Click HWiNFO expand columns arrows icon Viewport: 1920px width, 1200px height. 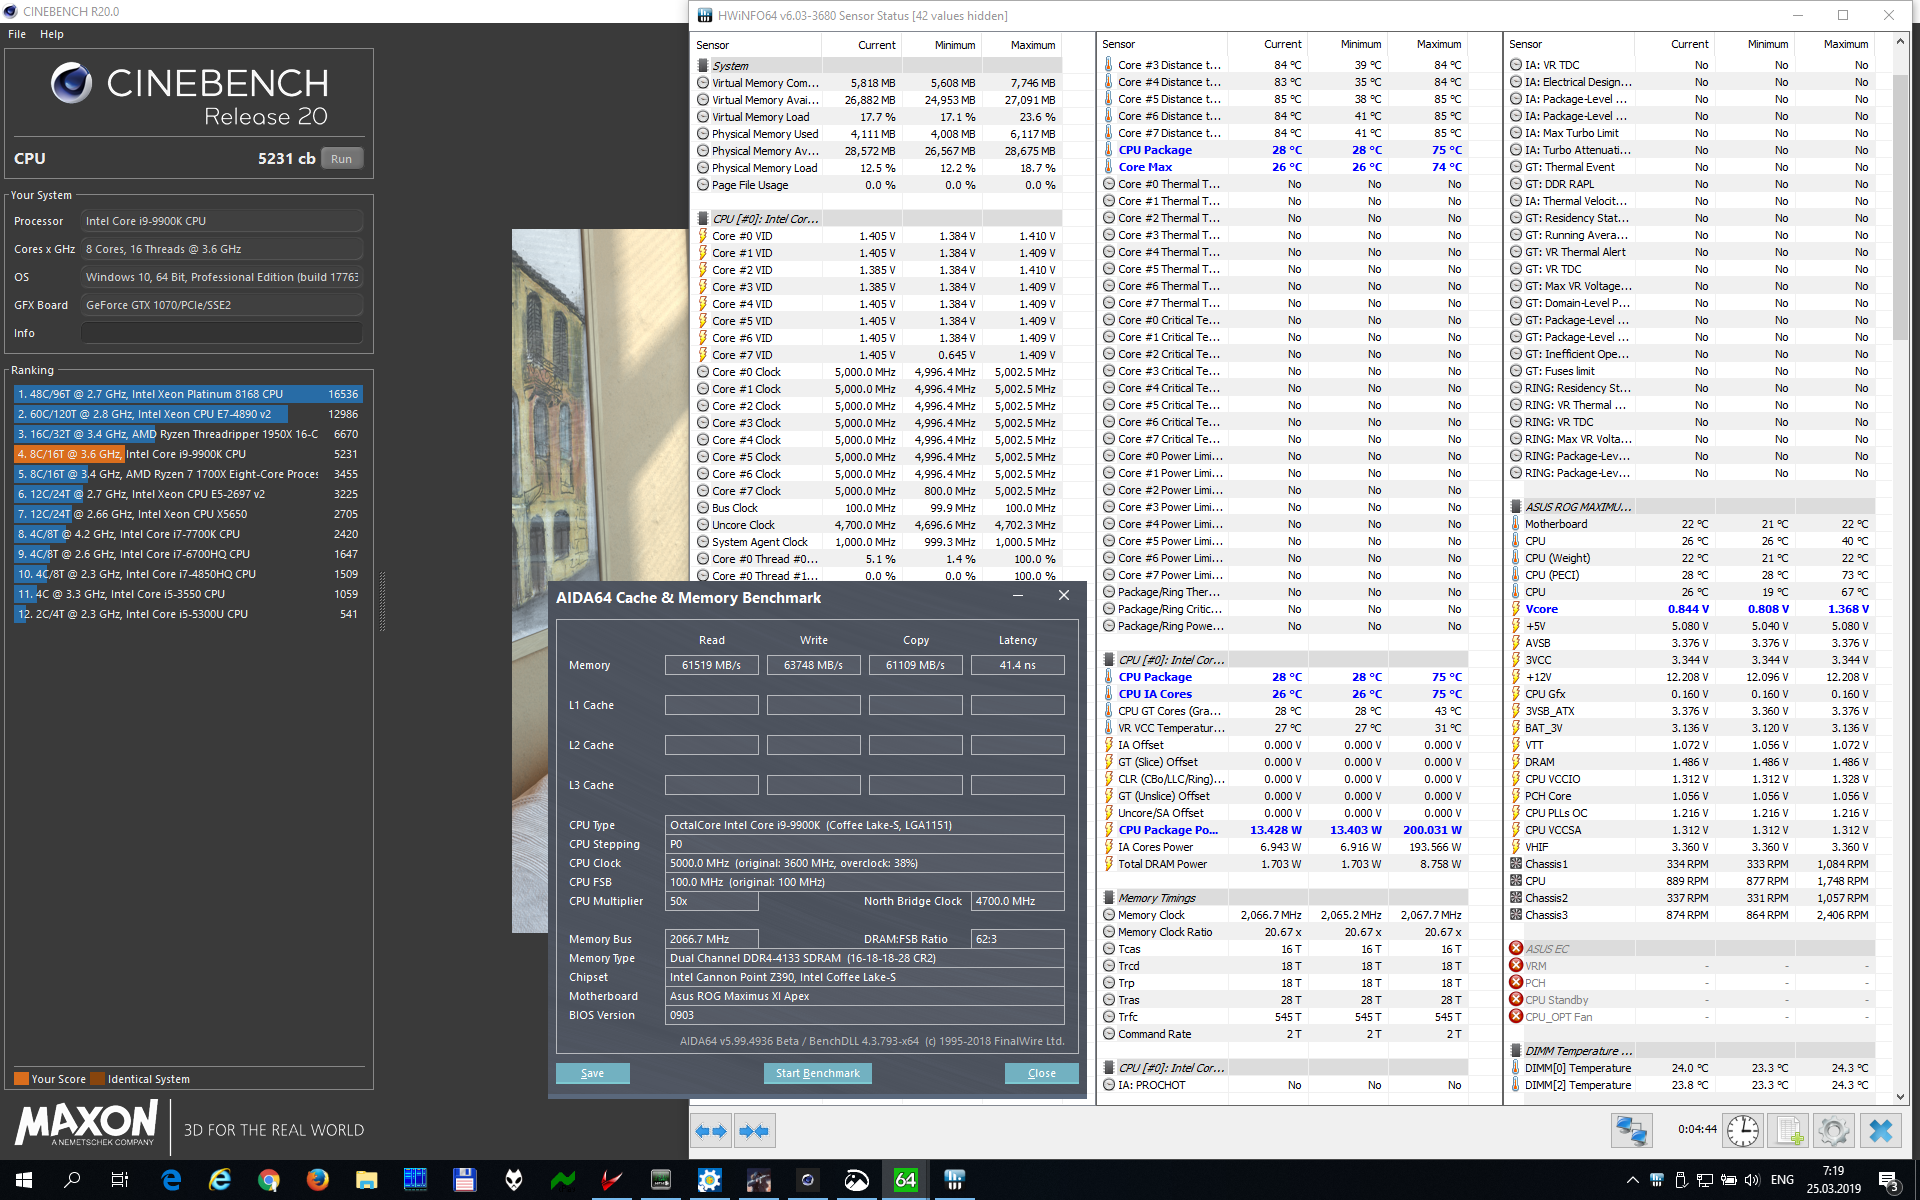tap(711, 1131)
